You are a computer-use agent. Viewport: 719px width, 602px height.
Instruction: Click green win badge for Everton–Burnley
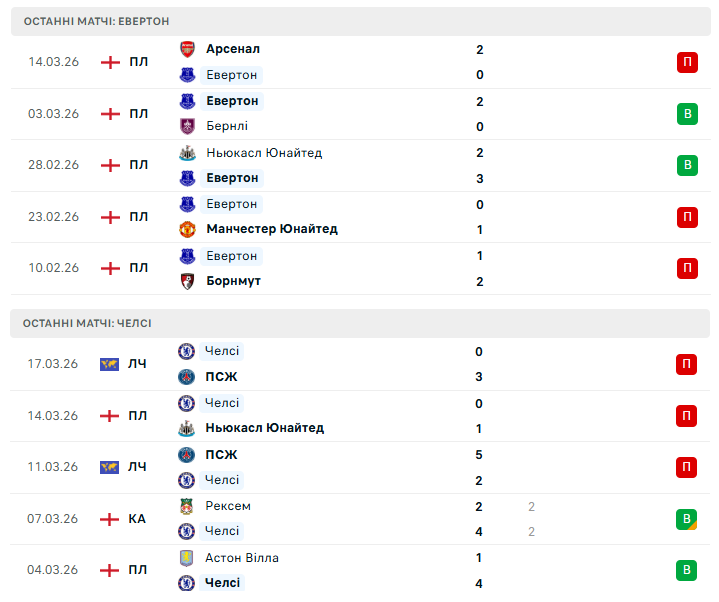(x=686, y=113)
